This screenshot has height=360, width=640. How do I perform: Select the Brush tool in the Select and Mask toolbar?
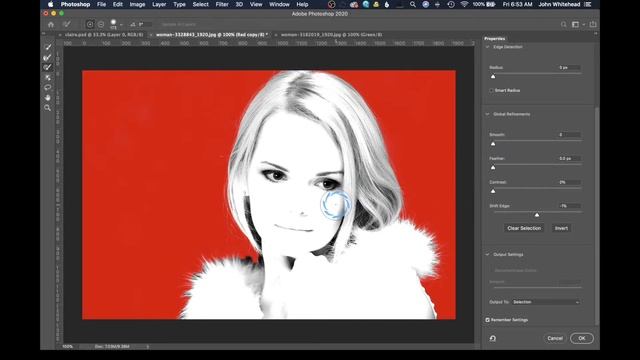pos(47,67)
